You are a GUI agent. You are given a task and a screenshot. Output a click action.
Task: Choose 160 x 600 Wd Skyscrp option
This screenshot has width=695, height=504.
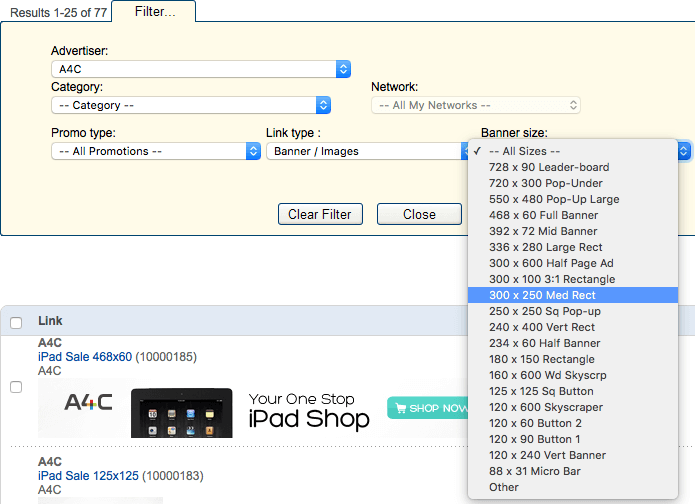tap(548, 375)
